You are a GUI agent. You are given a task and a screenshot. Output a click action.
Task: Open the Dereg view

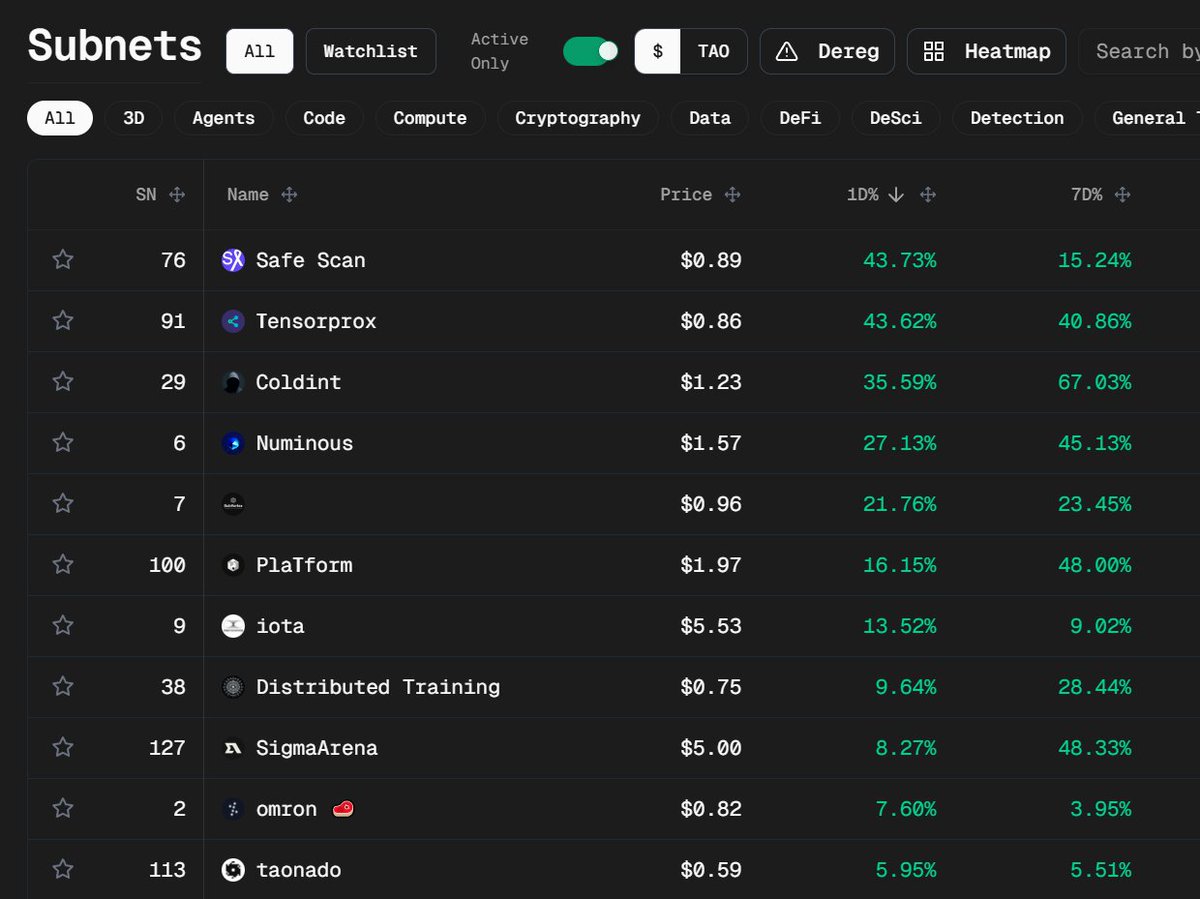click(x=827, y=51)
